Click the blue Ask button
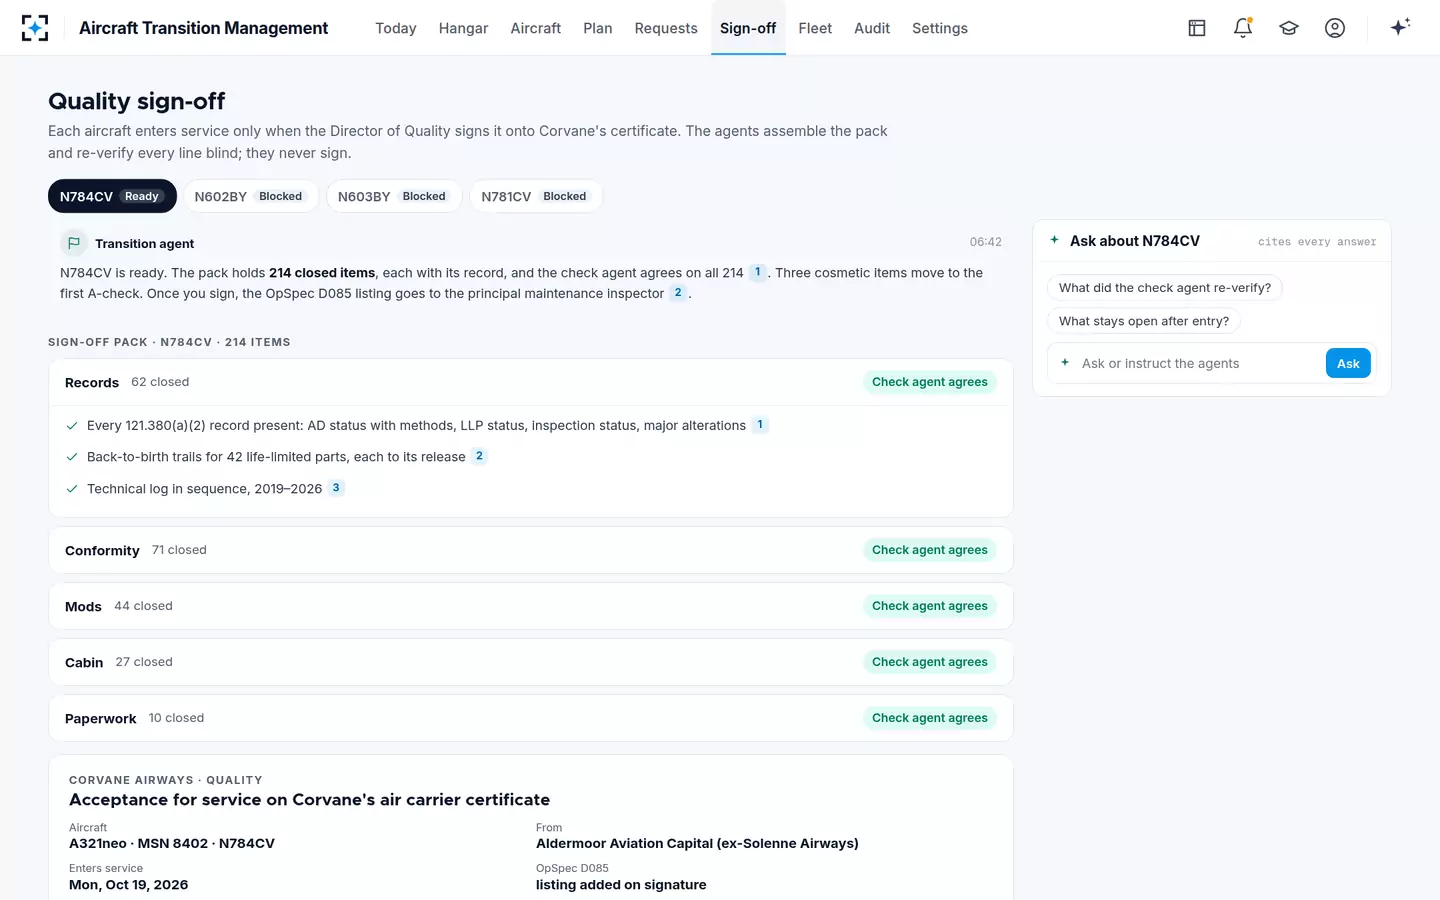The image size is (1440, 900). click(1348, 363)
